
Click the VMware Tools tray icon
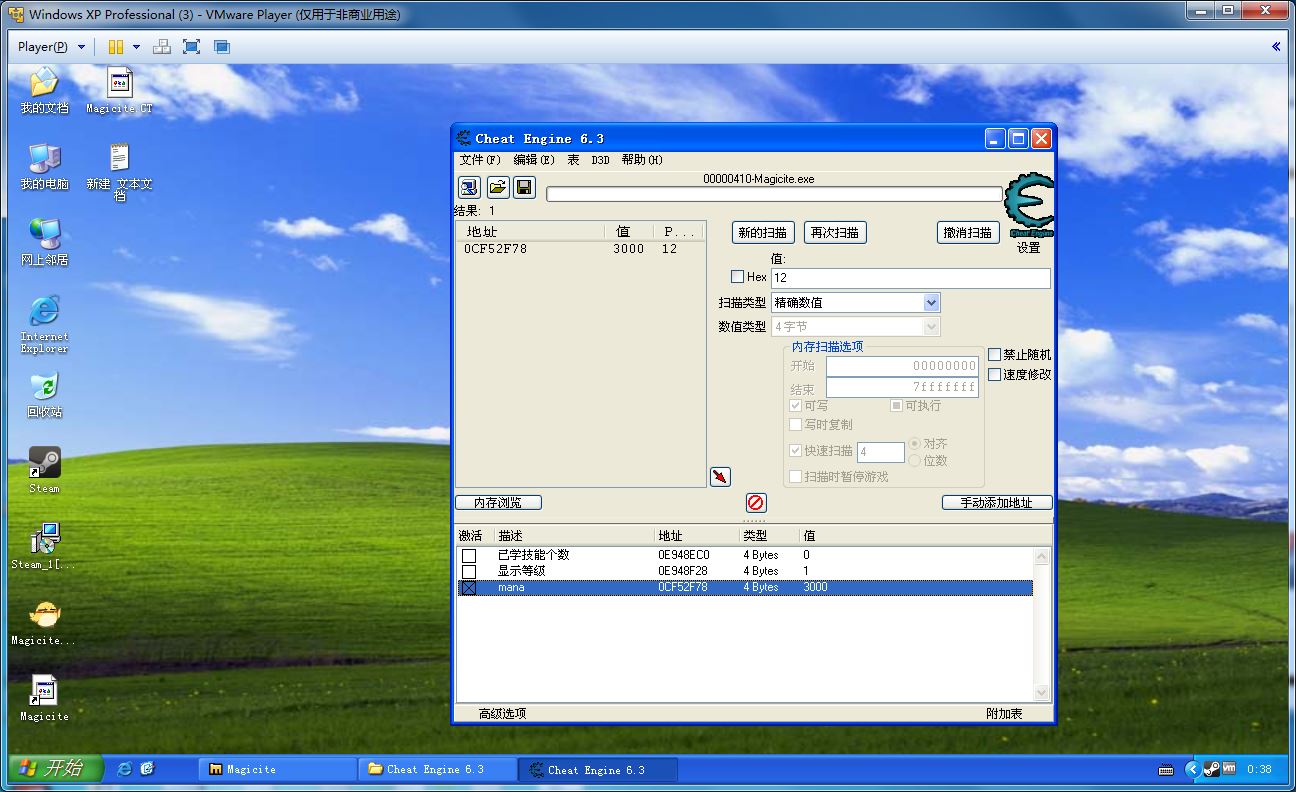coord(1228,769)
